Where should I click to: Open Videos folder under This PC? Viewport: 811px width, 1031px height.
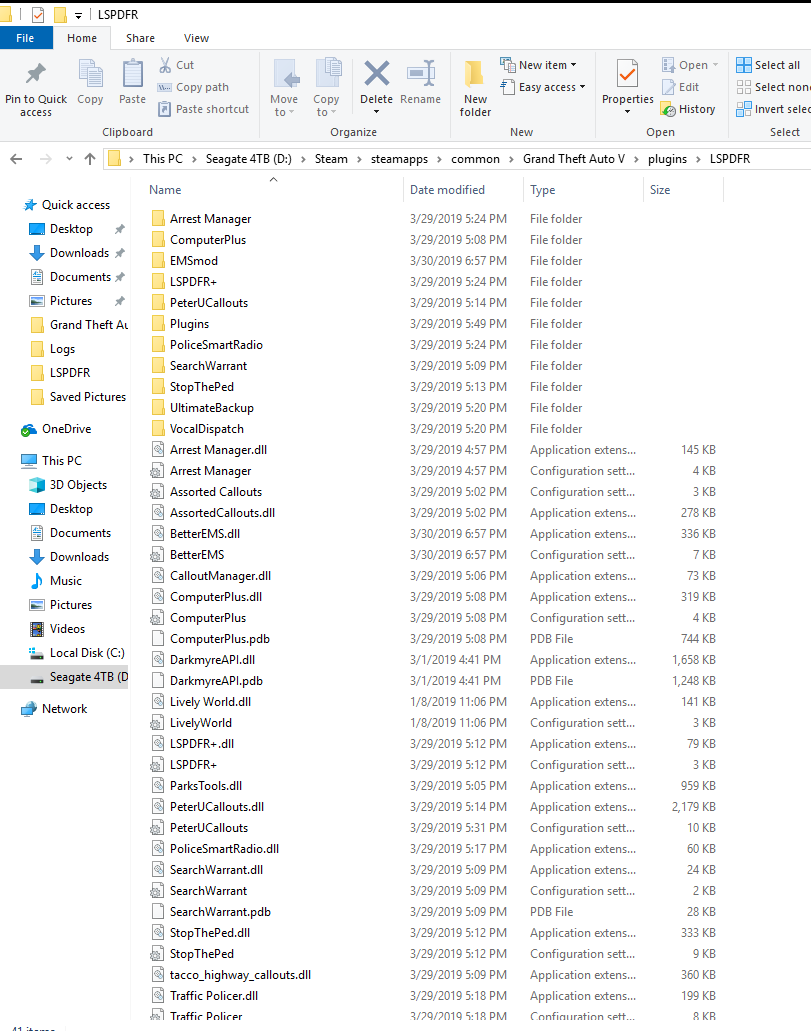57,629
